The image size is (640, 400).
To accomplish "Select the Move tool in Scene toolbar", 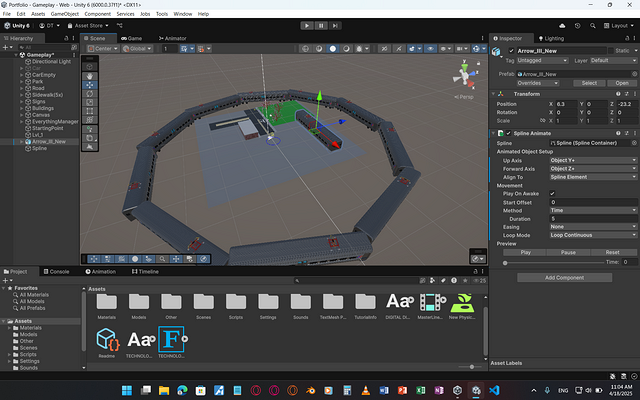I will point(90,85).
